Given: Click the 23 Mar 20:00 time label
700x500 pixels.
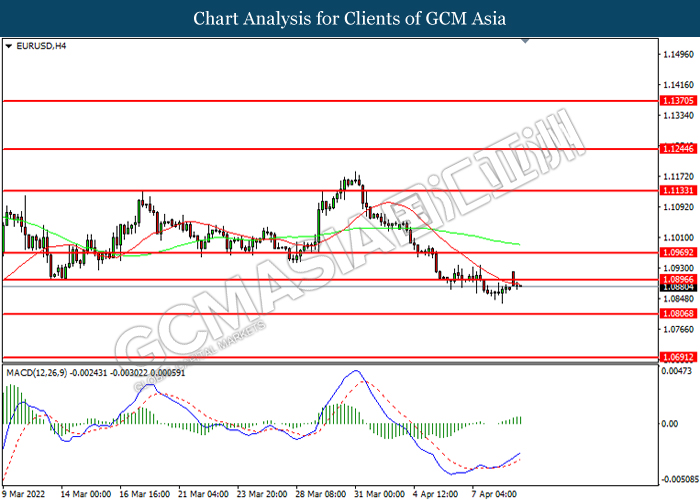Looking at the screenshot, I should click(x=262, y=494).
